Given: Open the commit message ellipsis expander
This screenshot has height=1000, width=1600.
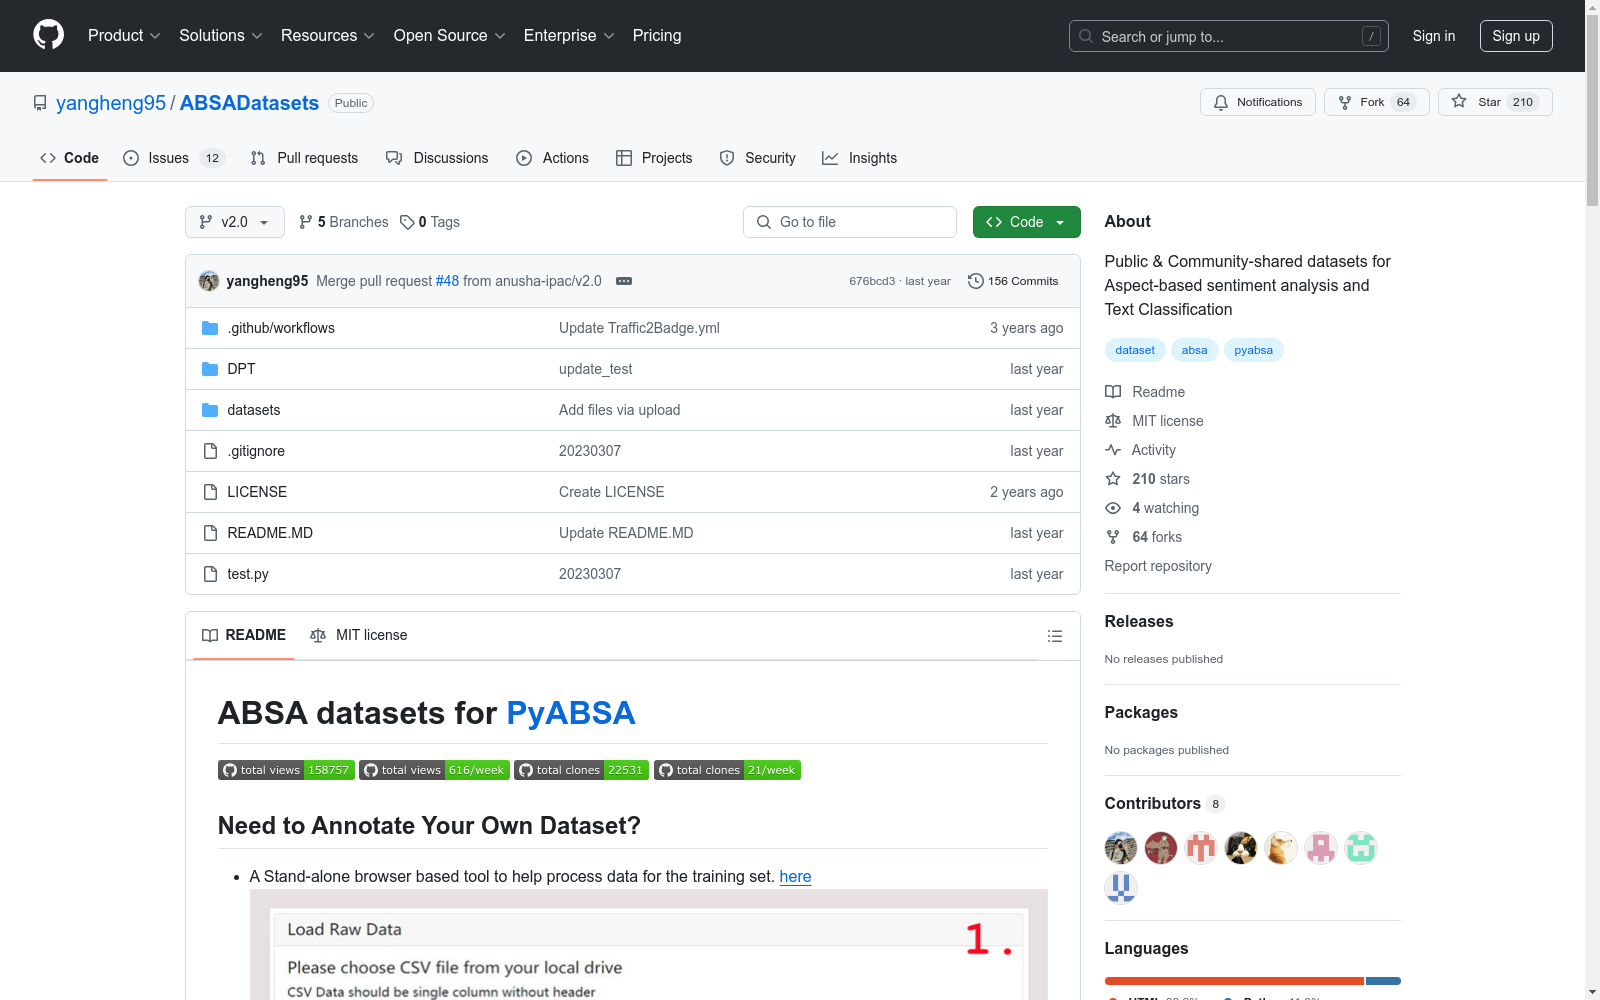Looking at the screenshot, I should pyautogui.click(x=624, y=281).
